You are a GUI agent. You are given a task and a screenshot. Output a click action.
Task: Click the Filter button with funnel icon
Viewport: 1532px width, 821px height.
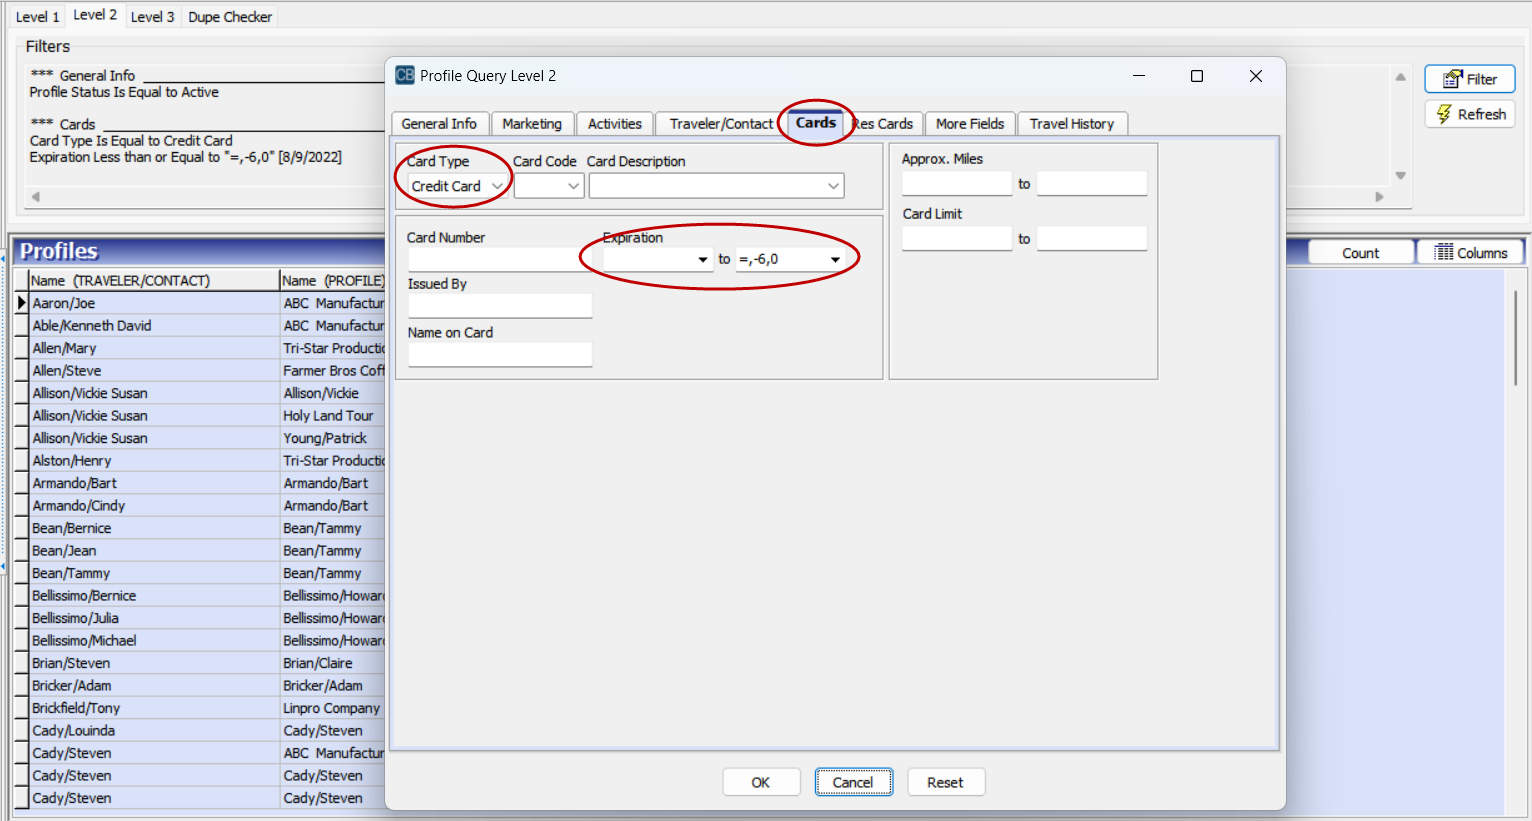1469,79
